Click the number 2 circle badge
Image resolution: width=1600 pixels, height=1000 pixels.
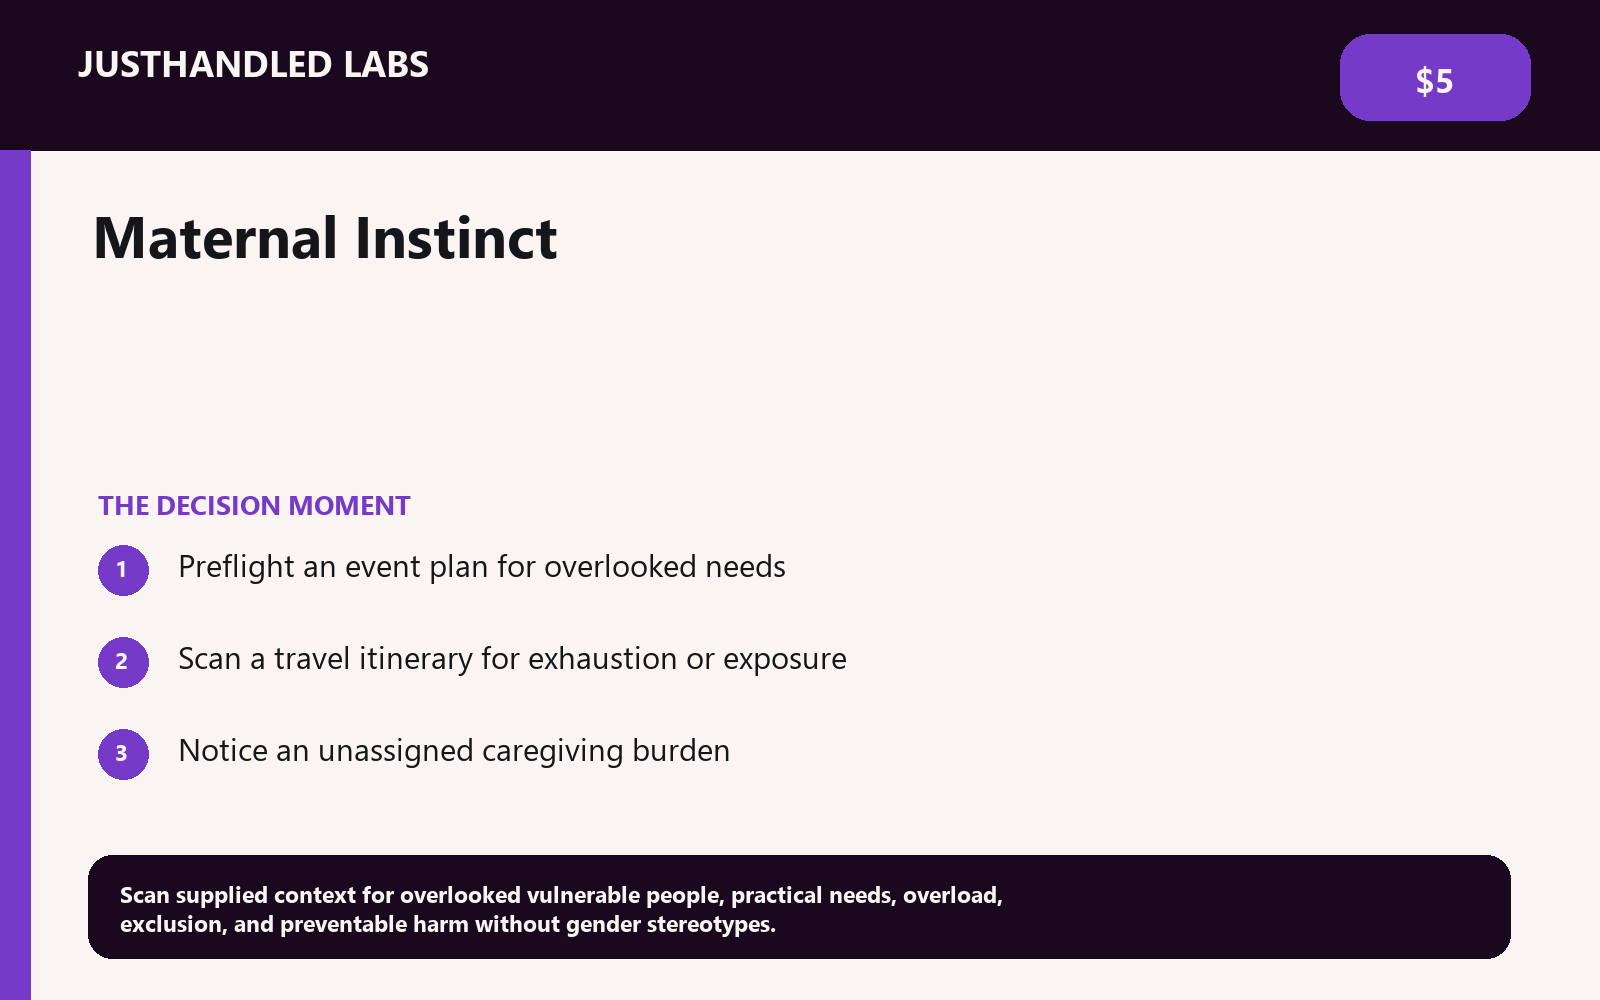[123, 662]
